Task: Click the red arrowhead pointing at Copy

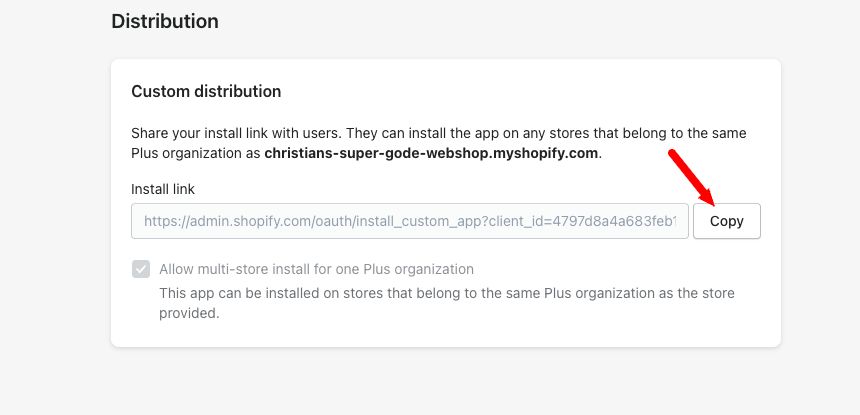Action: coord(709,198)
